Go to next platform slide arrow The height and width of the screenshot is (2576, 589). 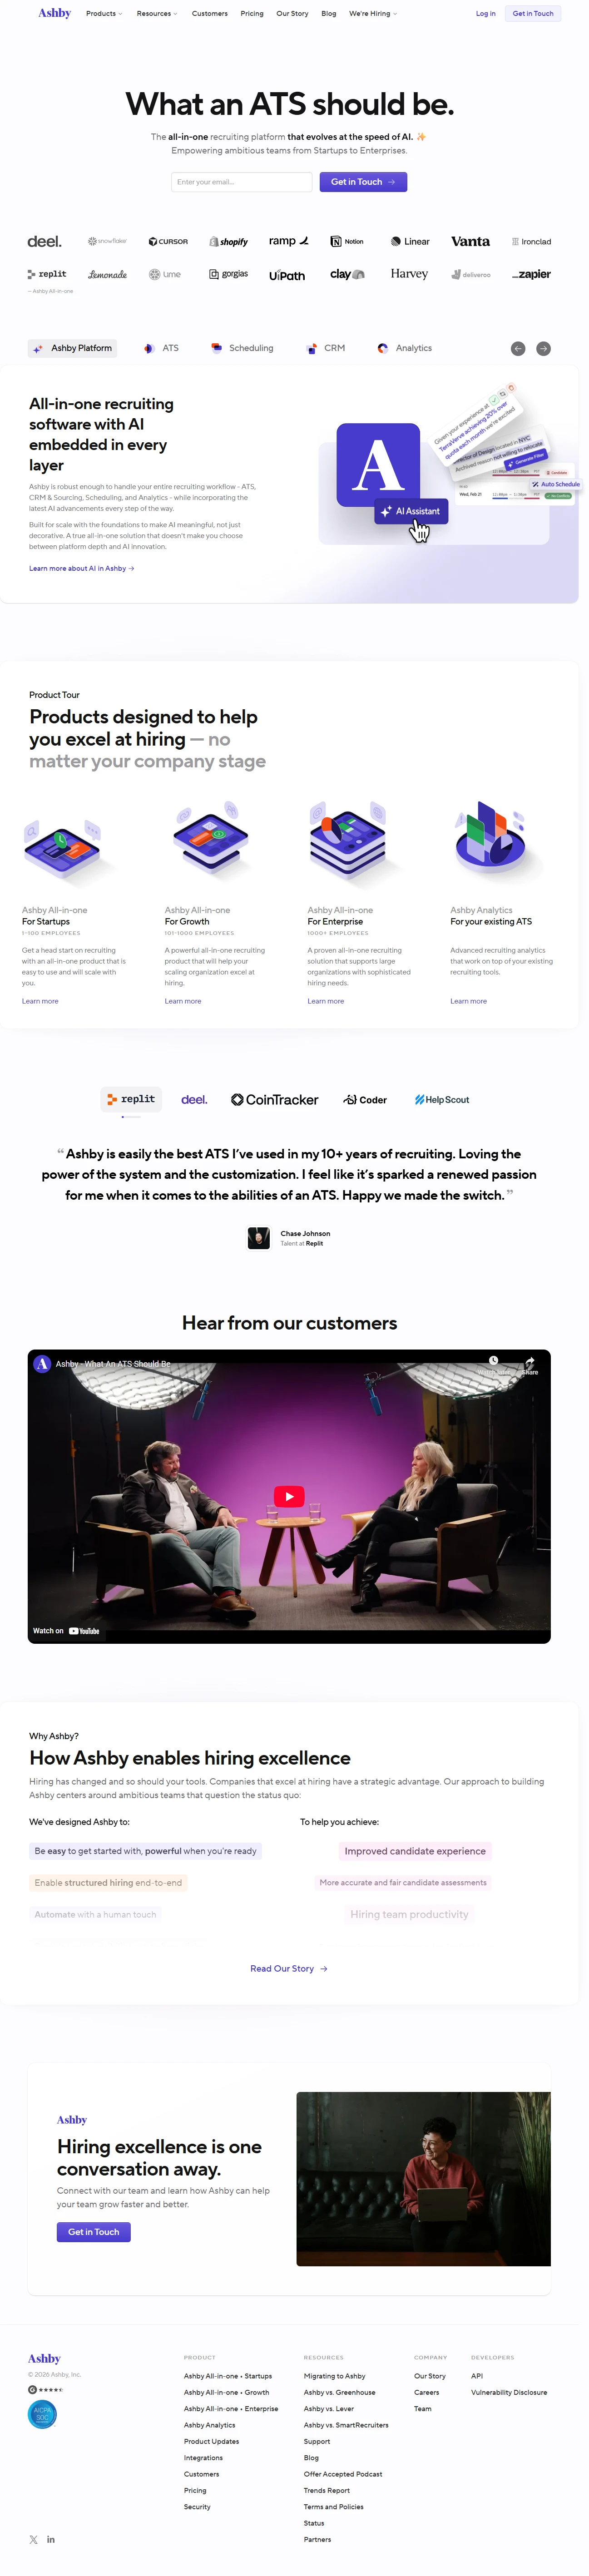click(543, 348)
